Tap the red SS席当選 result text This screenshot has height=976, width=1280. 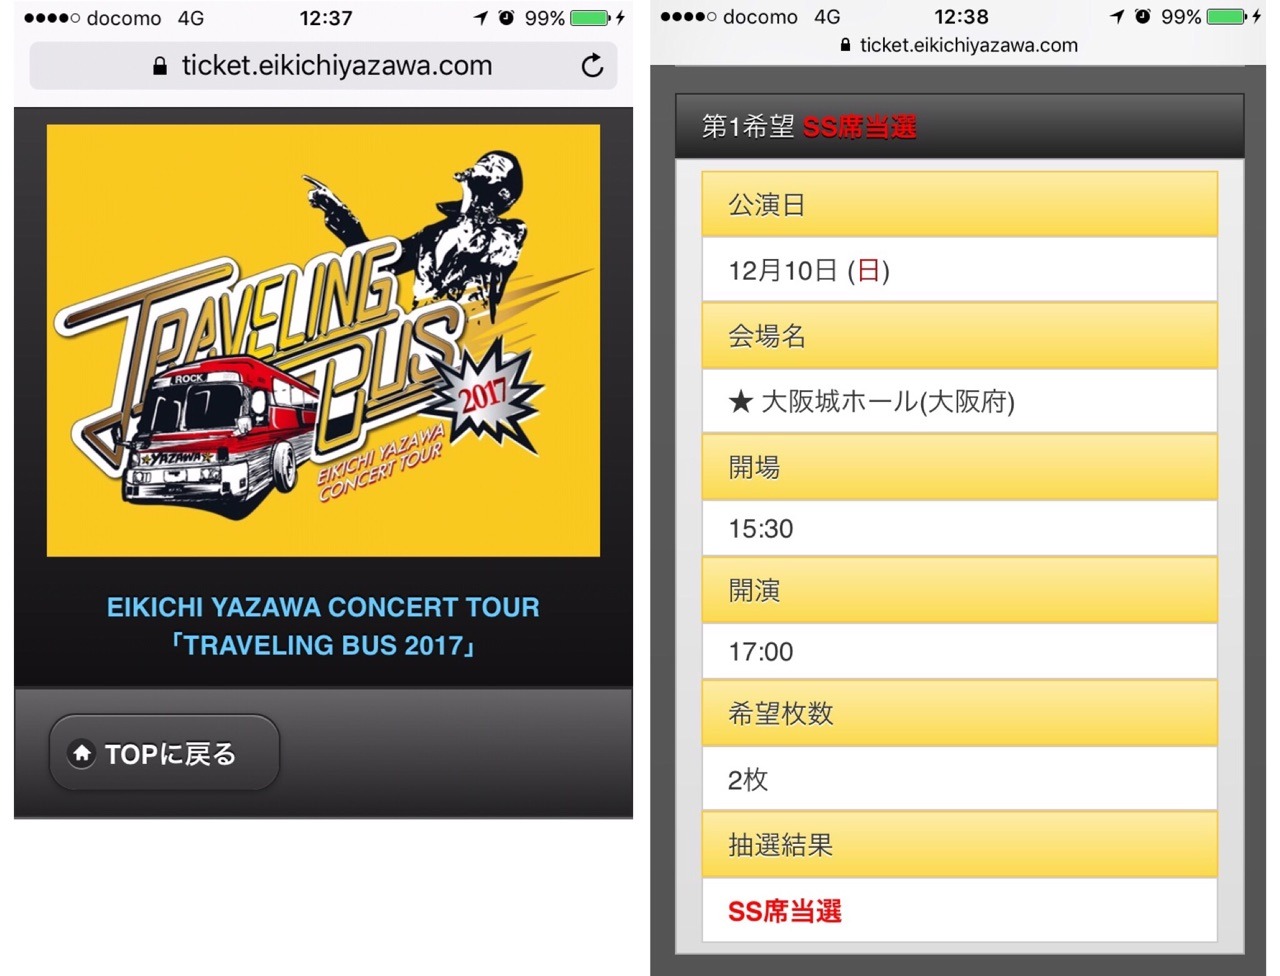tap(784, 911)
